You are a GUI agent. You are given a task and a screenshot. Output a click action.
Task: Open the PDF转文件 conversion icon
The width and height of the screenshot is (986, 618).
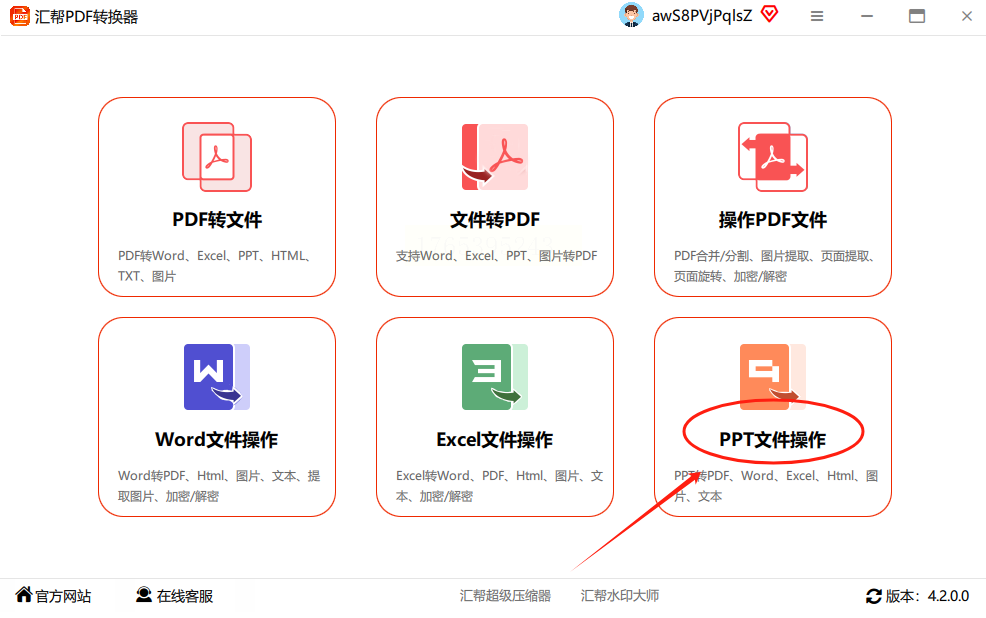[x=217, y=157]
